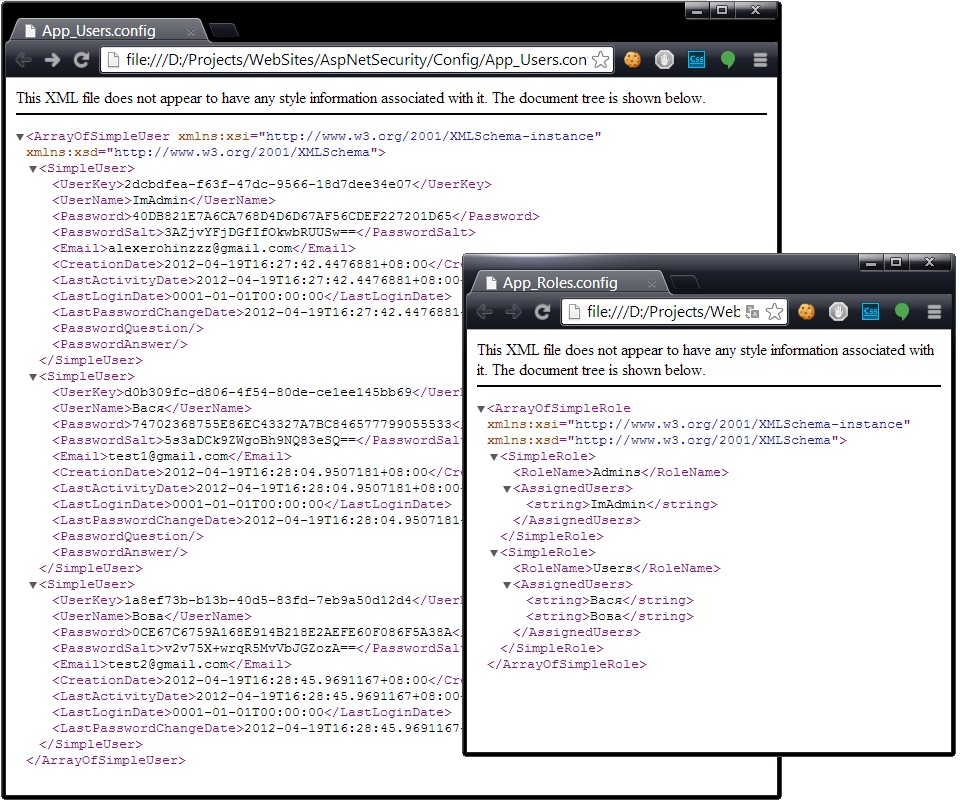The width and height of the screenshot is (960, 805).
Task: Click green bubble extension in App_Users.config window
Action: [727, 59]
